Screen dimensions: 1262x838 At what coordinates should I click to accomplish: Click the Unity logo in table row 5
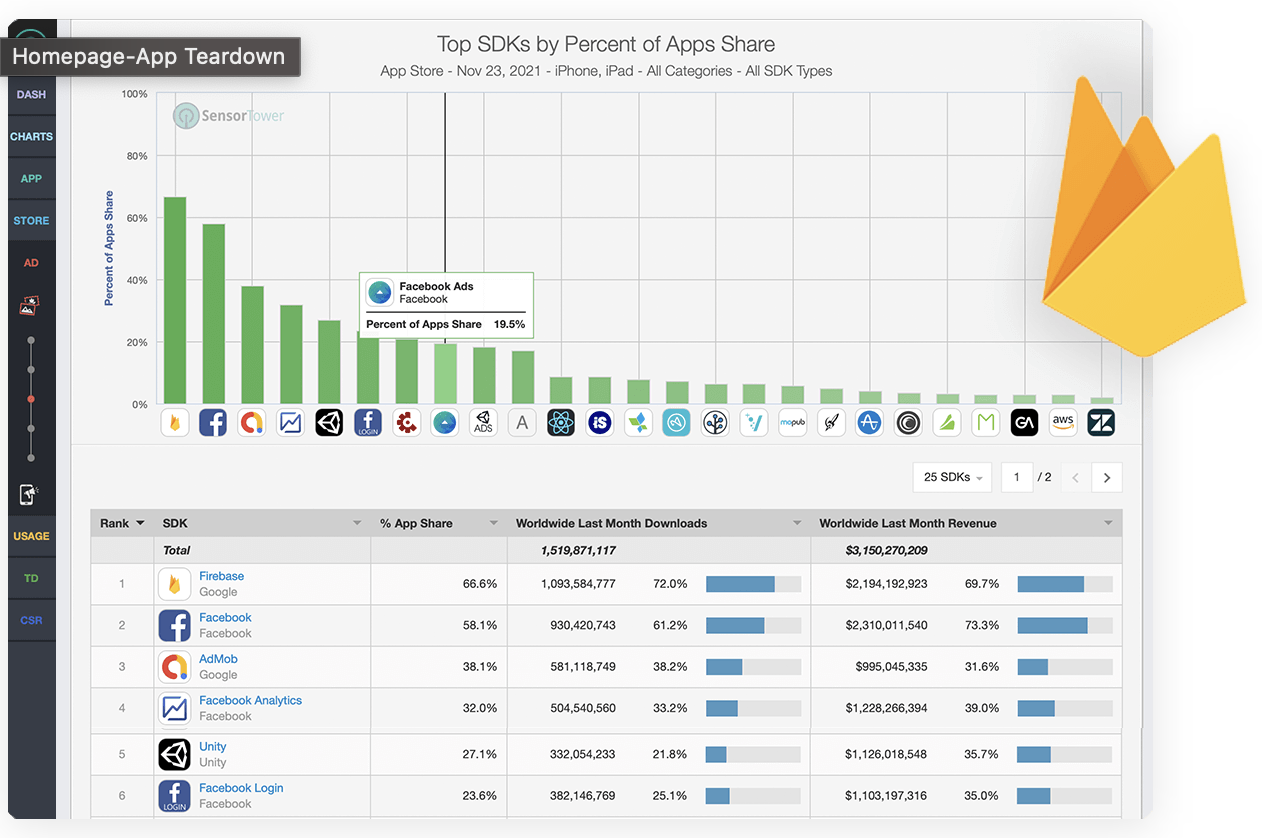[x=174, y=754]
